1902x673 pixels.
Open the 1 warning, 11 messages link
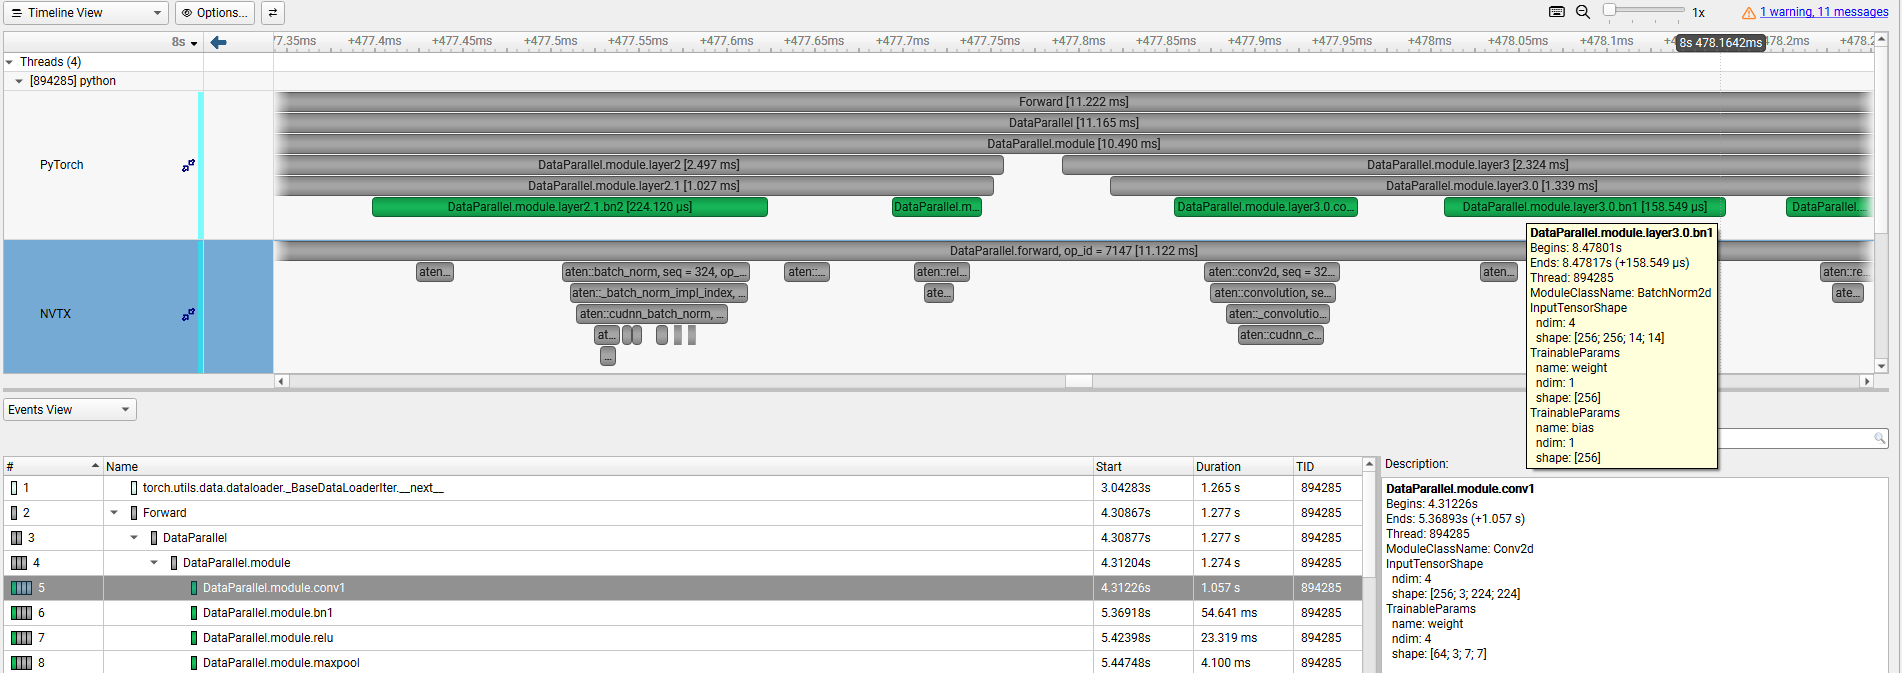[1824, 12]
